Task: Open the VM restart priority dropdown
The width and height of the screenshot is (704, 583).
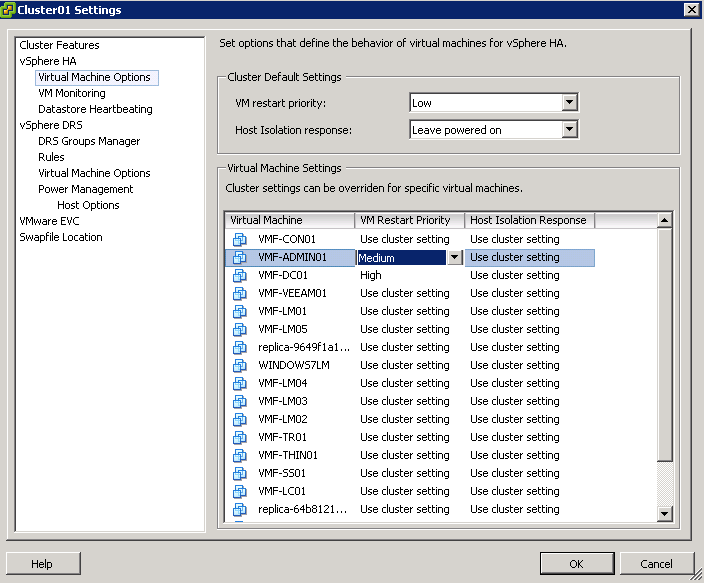Action: coord(569,102)
